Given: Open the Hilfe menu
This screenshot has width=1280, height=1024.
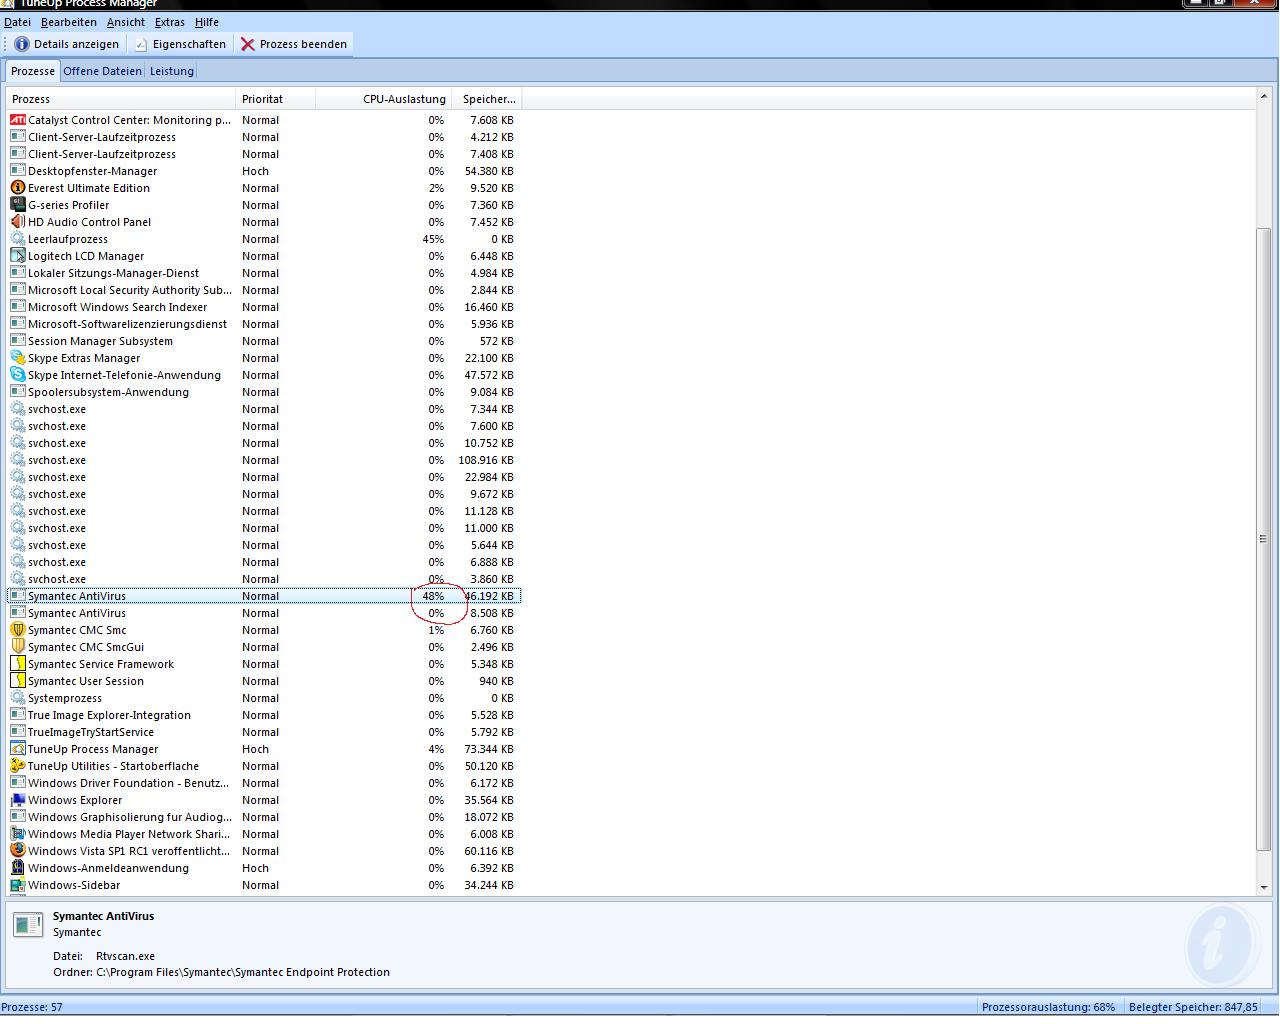Looking at the screenshot, I should (x=207, y=22).
